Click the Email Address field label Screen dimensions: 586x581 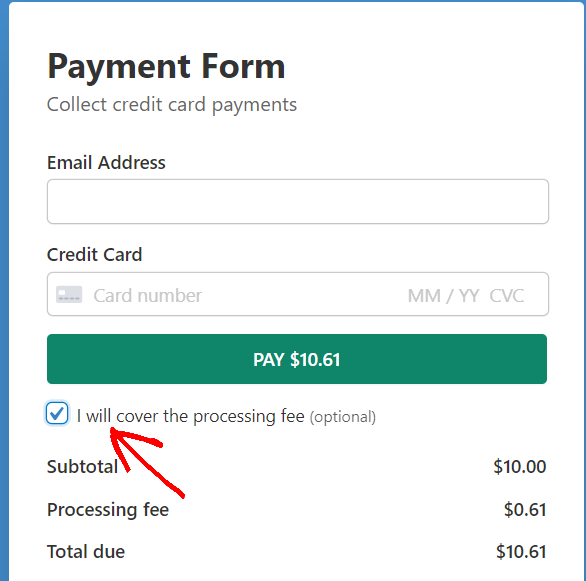(106, 163)
